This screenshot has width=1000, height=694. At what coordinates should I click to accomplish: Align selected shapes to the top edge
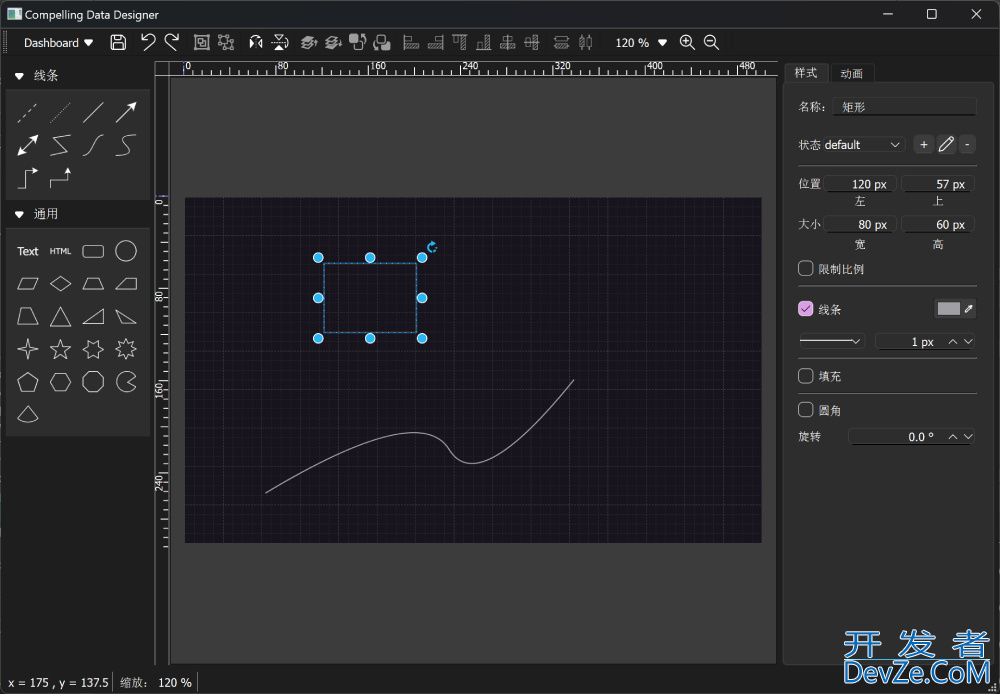(460, 43)
